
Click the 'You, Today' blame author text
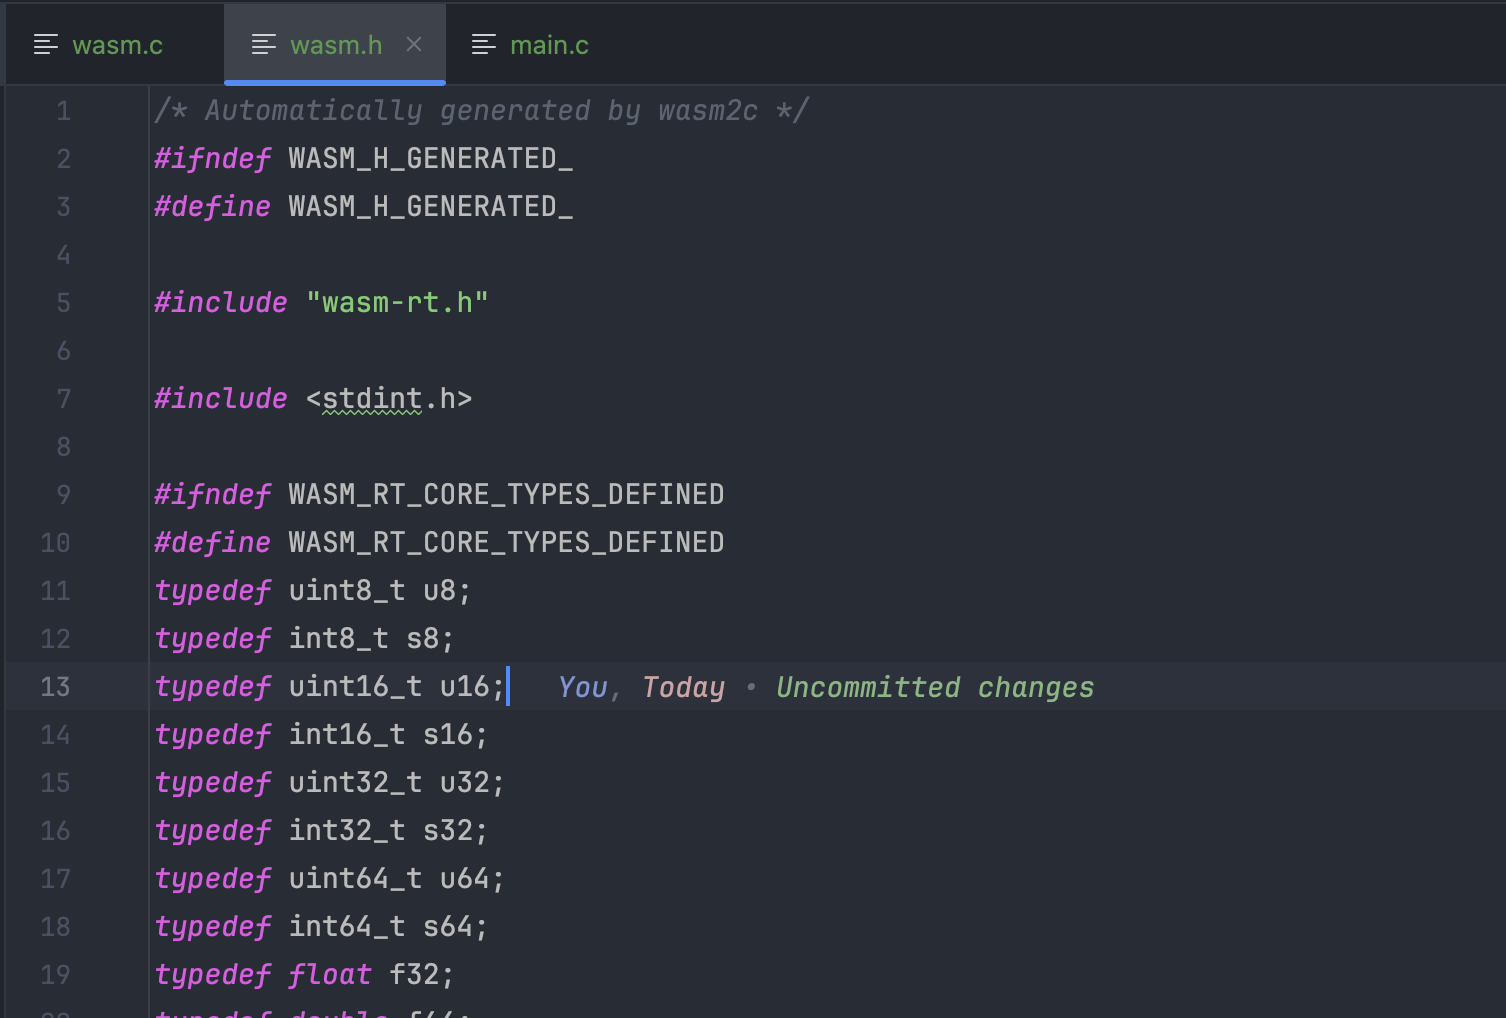[640, 687]
